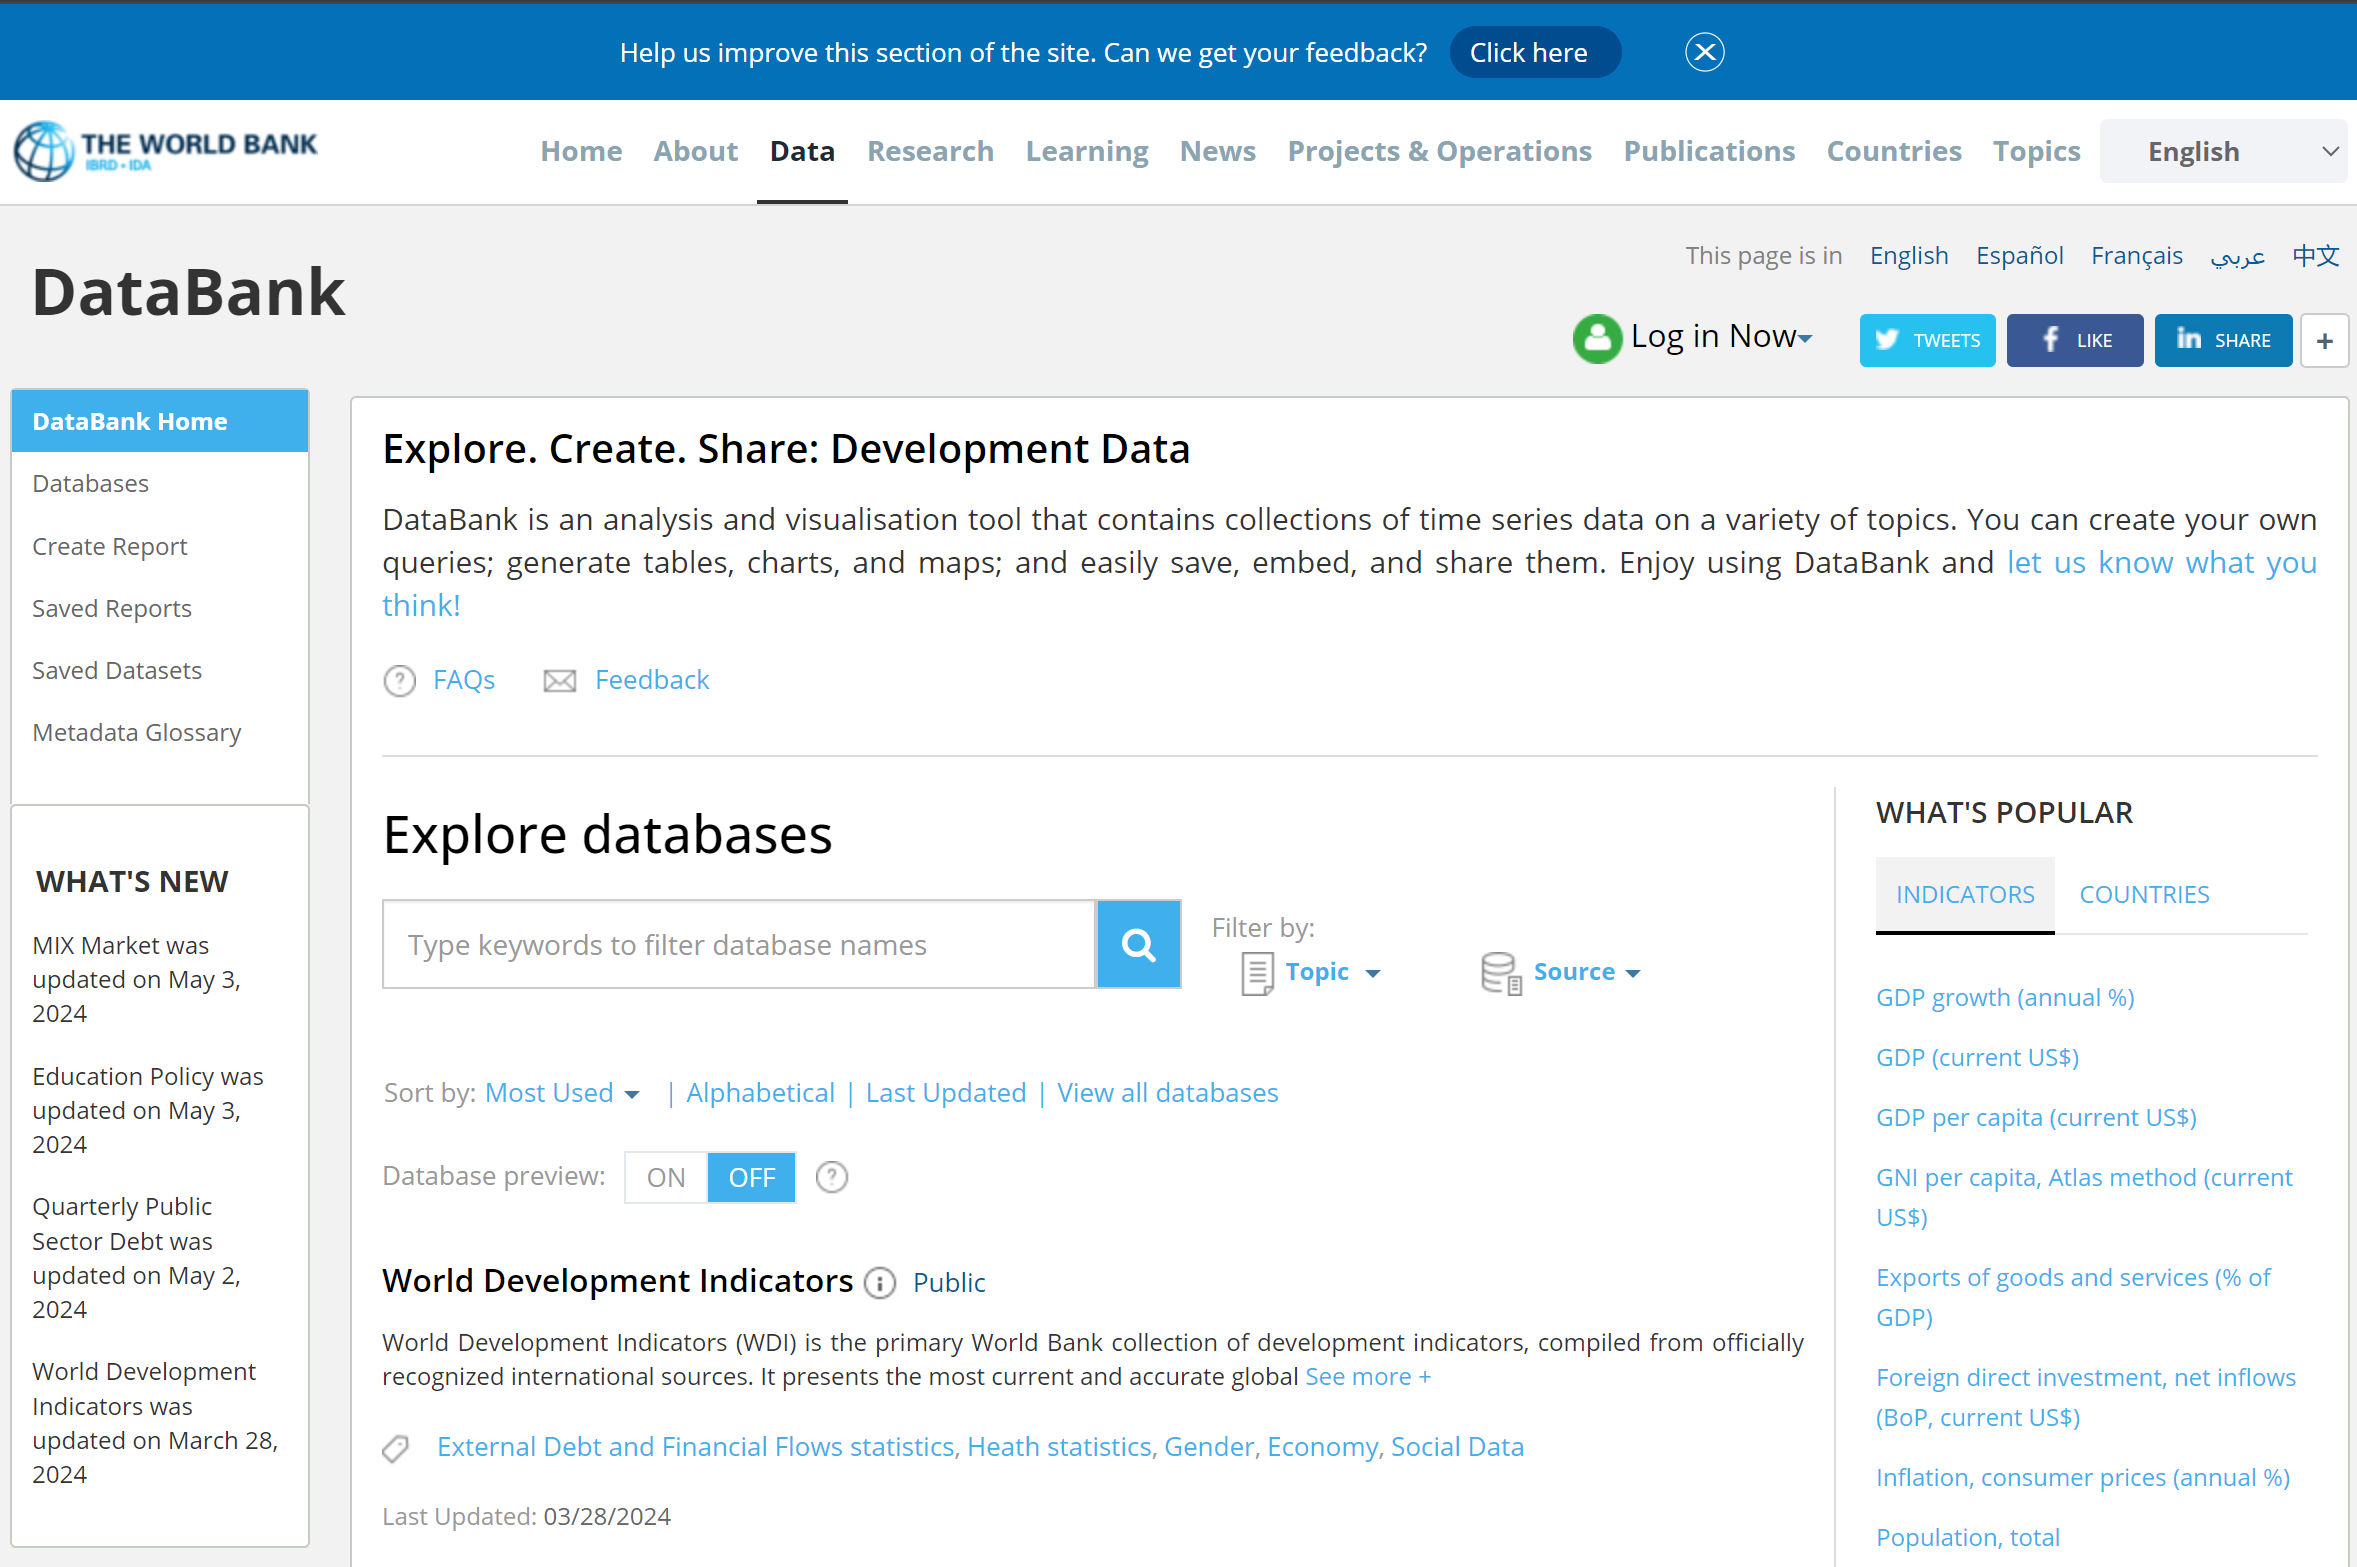Open World Development Indicators database title
2357x1567 pixels.
click(x=618, y=1281)
